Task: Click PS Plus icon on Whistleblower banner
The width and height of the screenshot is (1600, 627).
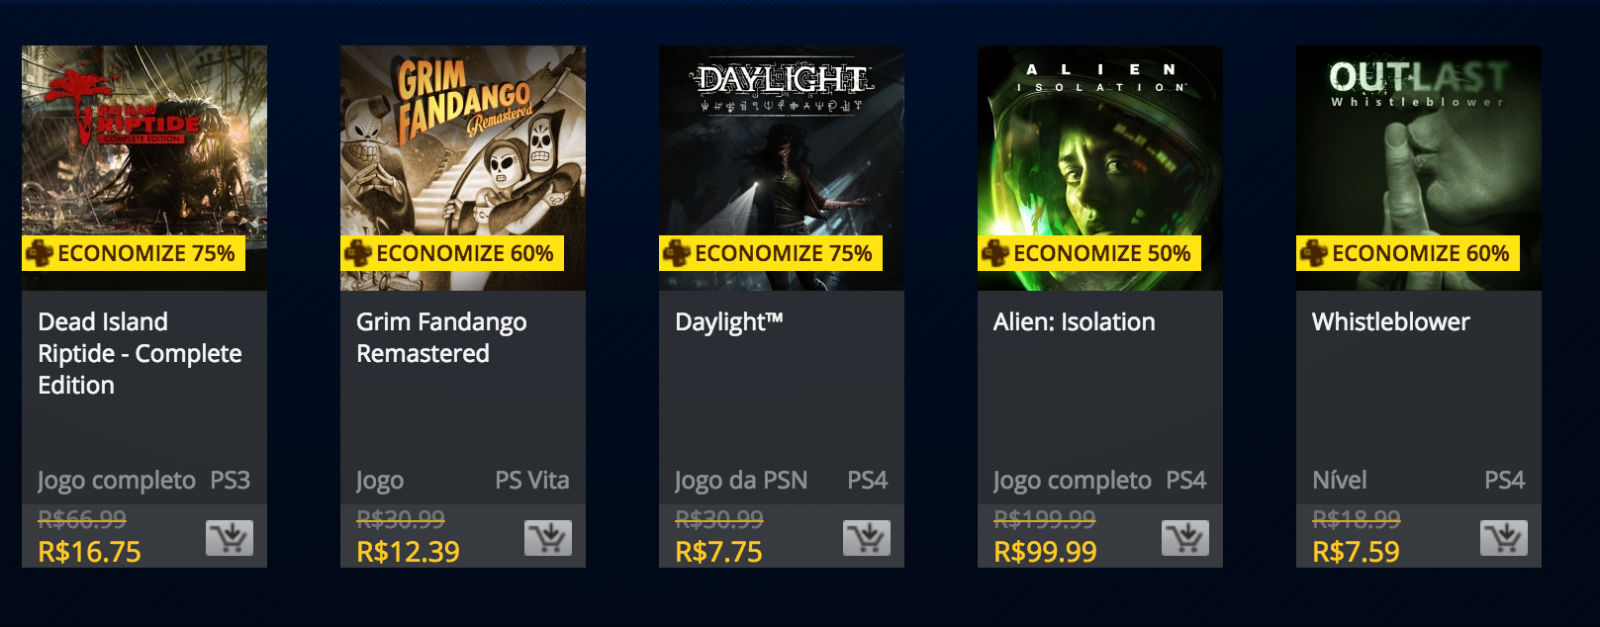Action: (x=1313, y=253)
